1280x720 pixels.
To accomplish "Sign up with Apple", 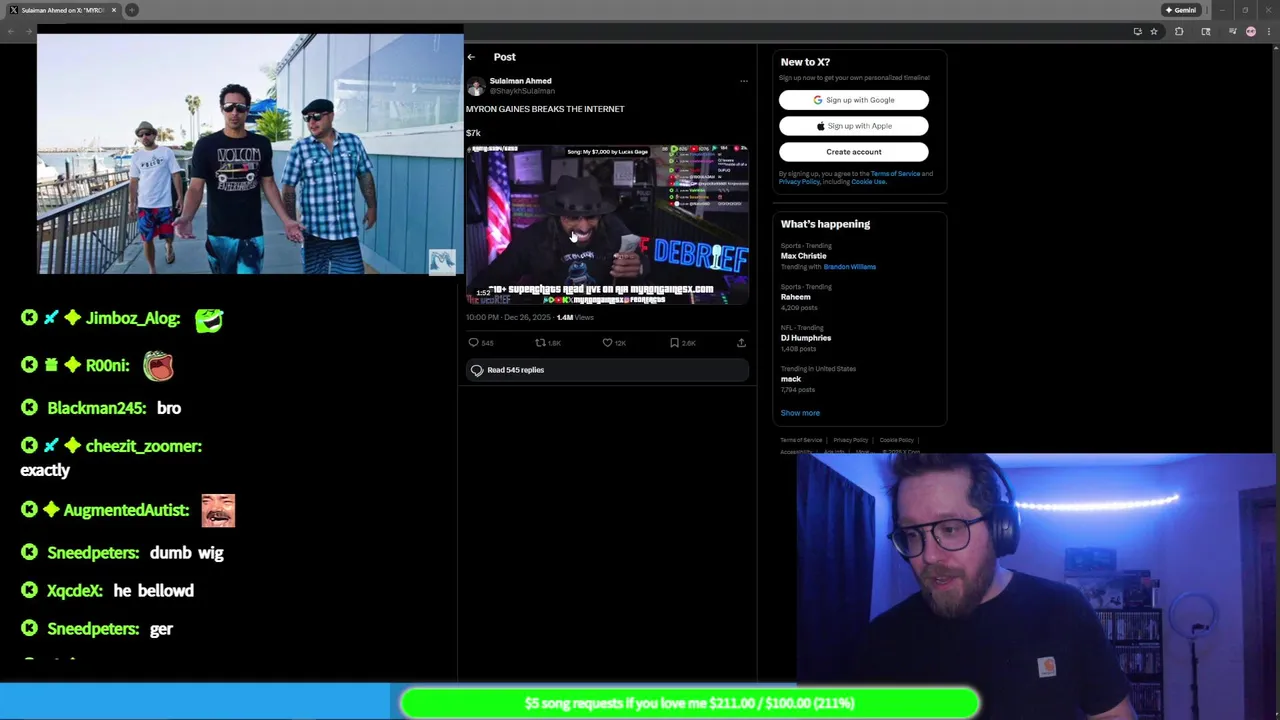I will [x=854, y=126].
